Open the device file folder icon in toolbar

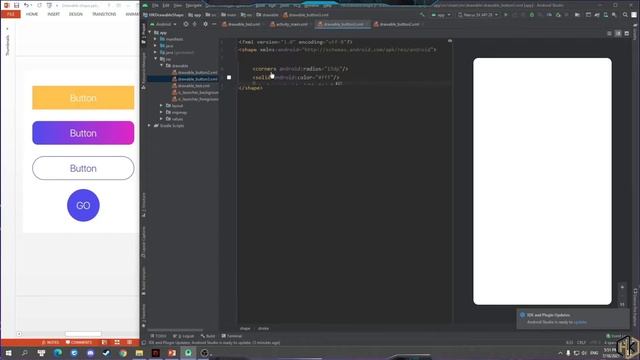[577, 15]
